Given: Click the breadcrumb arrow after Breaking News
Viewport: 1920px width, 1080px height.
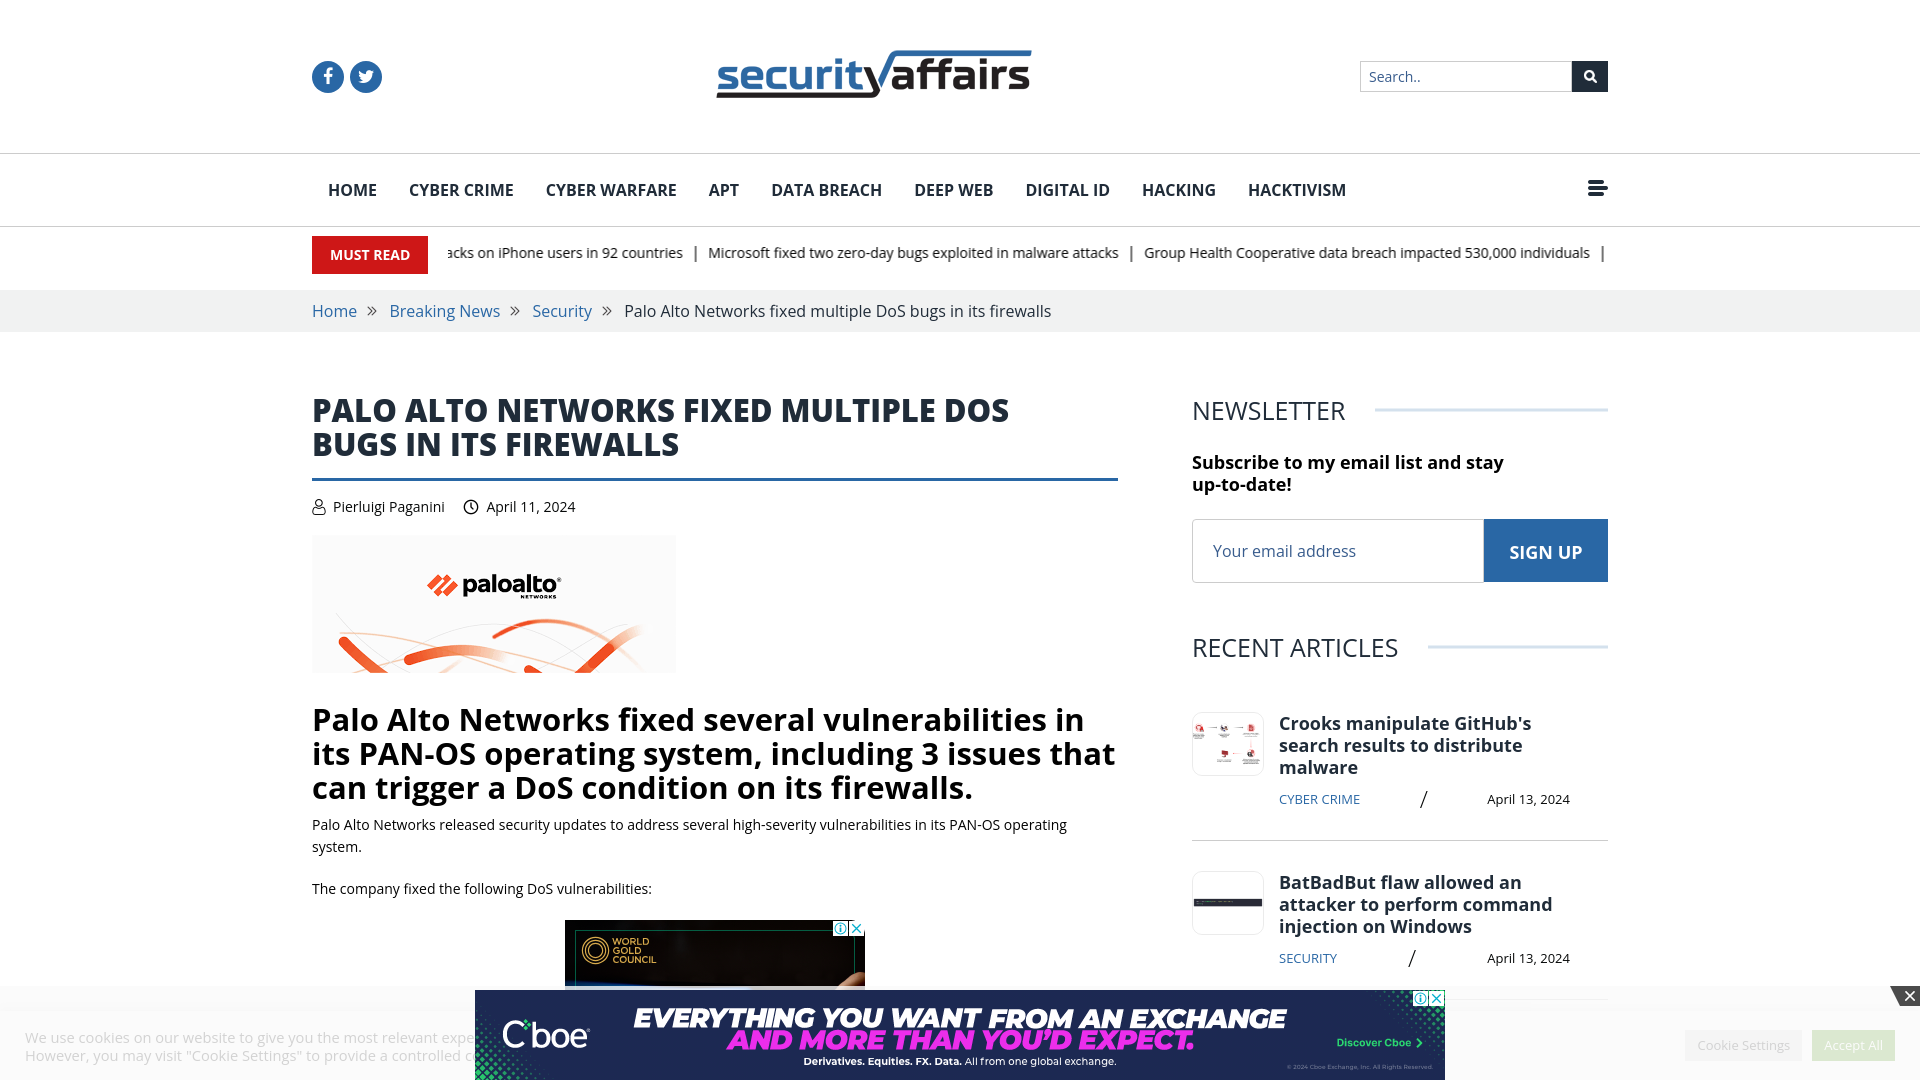Looking at the screenshot, I should pyautogui.click(x=516, y=310).
